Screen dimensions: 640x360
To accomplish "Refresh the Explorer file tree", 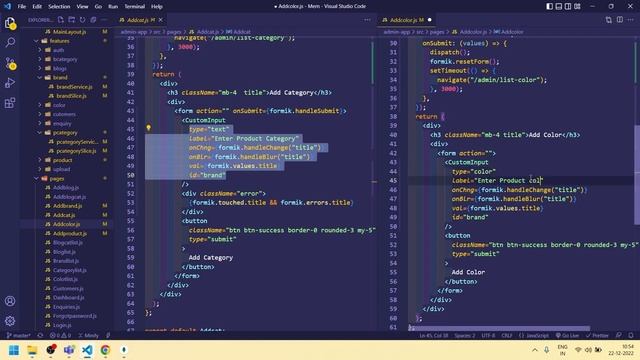I will tap(82, 20).
